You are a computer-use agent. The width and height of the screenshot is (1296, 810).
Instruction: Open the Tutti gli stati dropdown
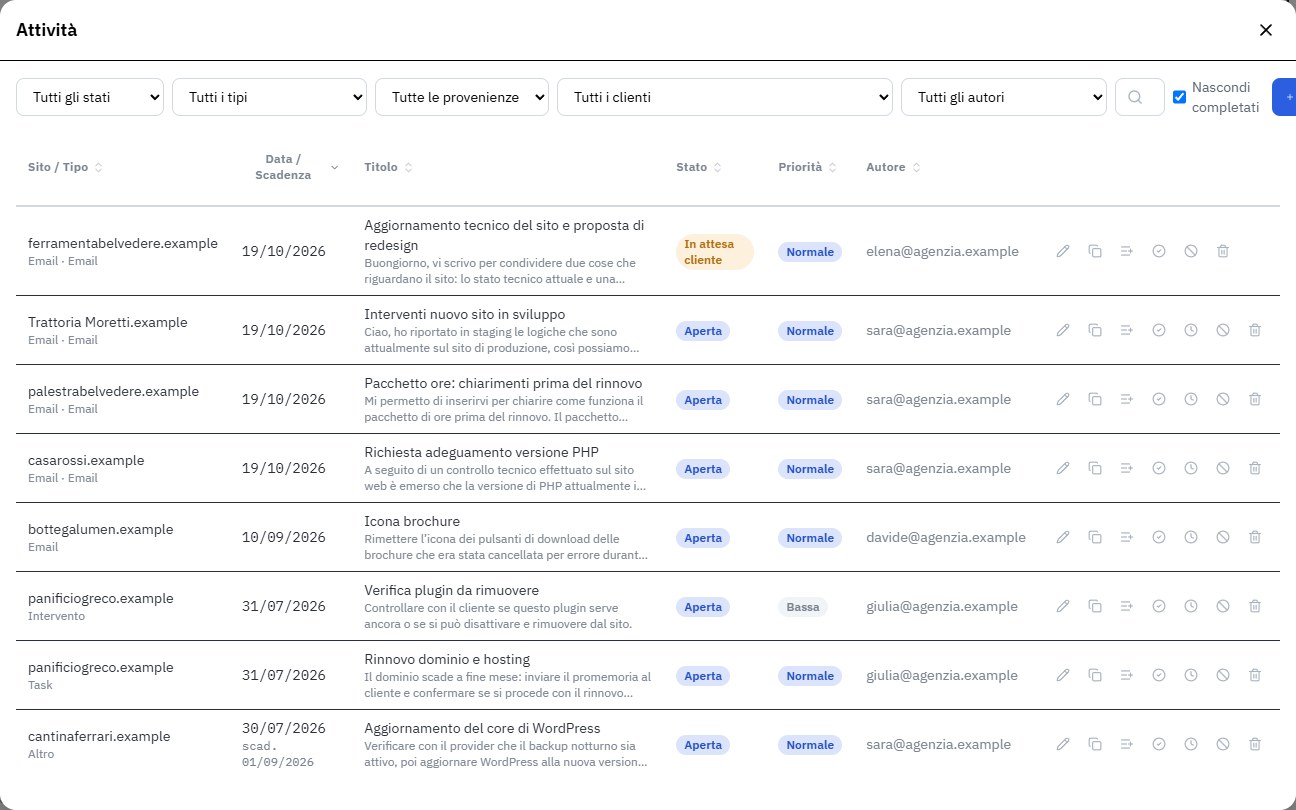point(90,97)
